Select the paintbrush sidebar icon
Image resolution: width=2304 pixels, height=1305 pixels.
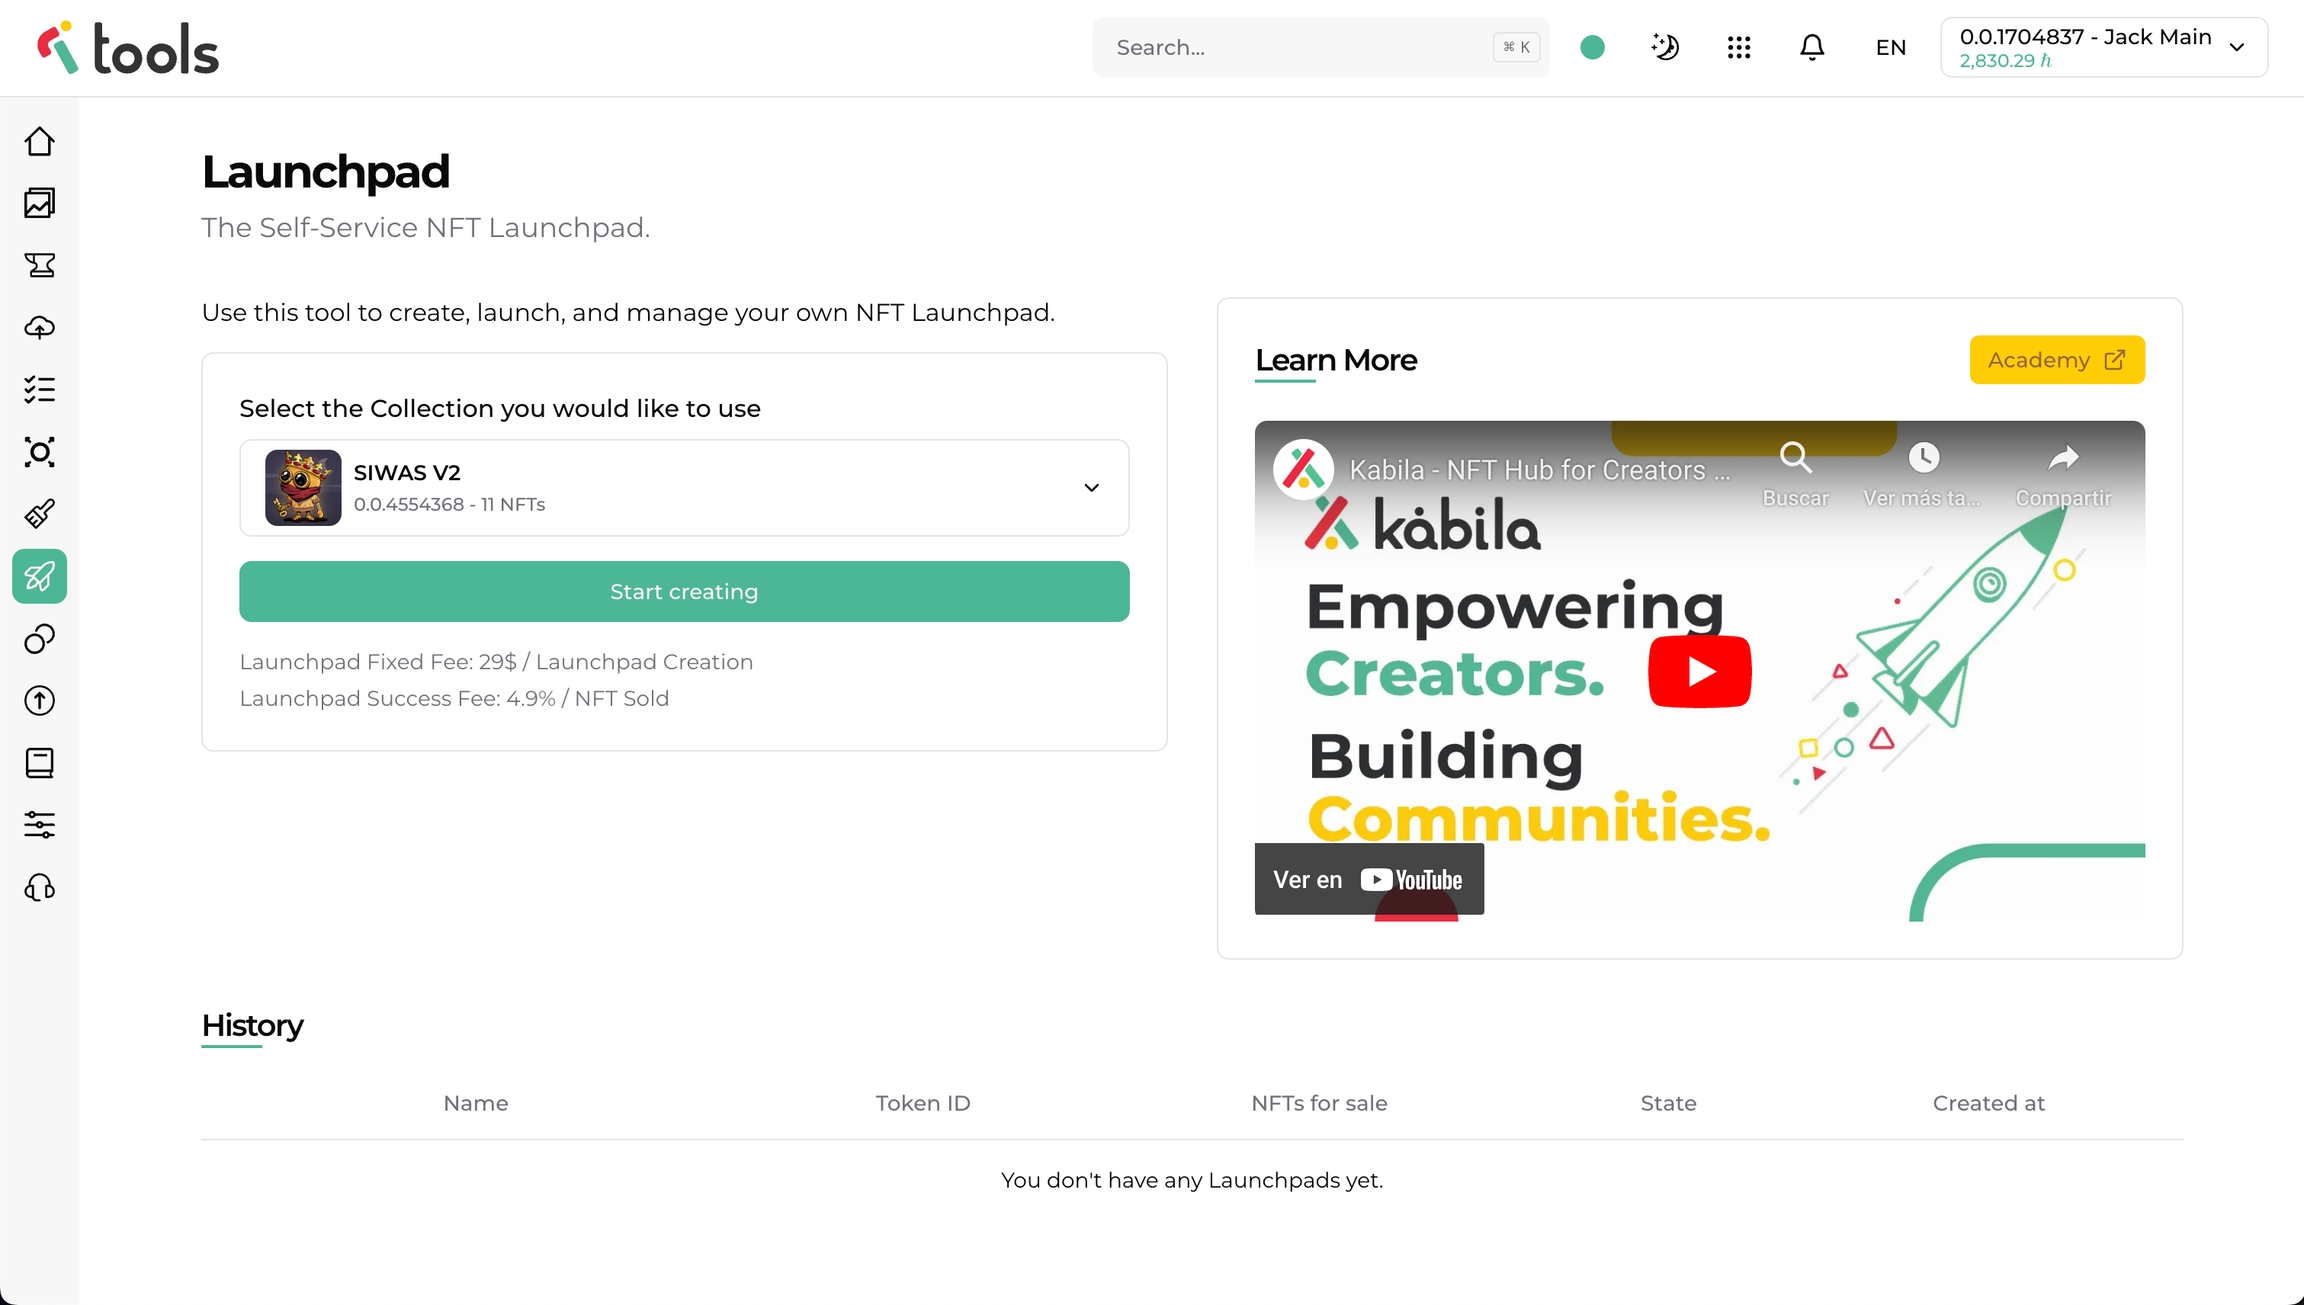click(40, 514)
